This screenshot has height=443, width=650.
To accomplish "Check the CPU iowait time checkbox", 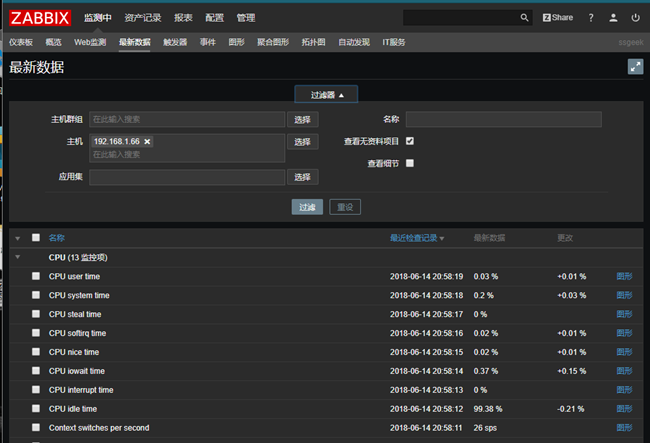I will [36, 370].
